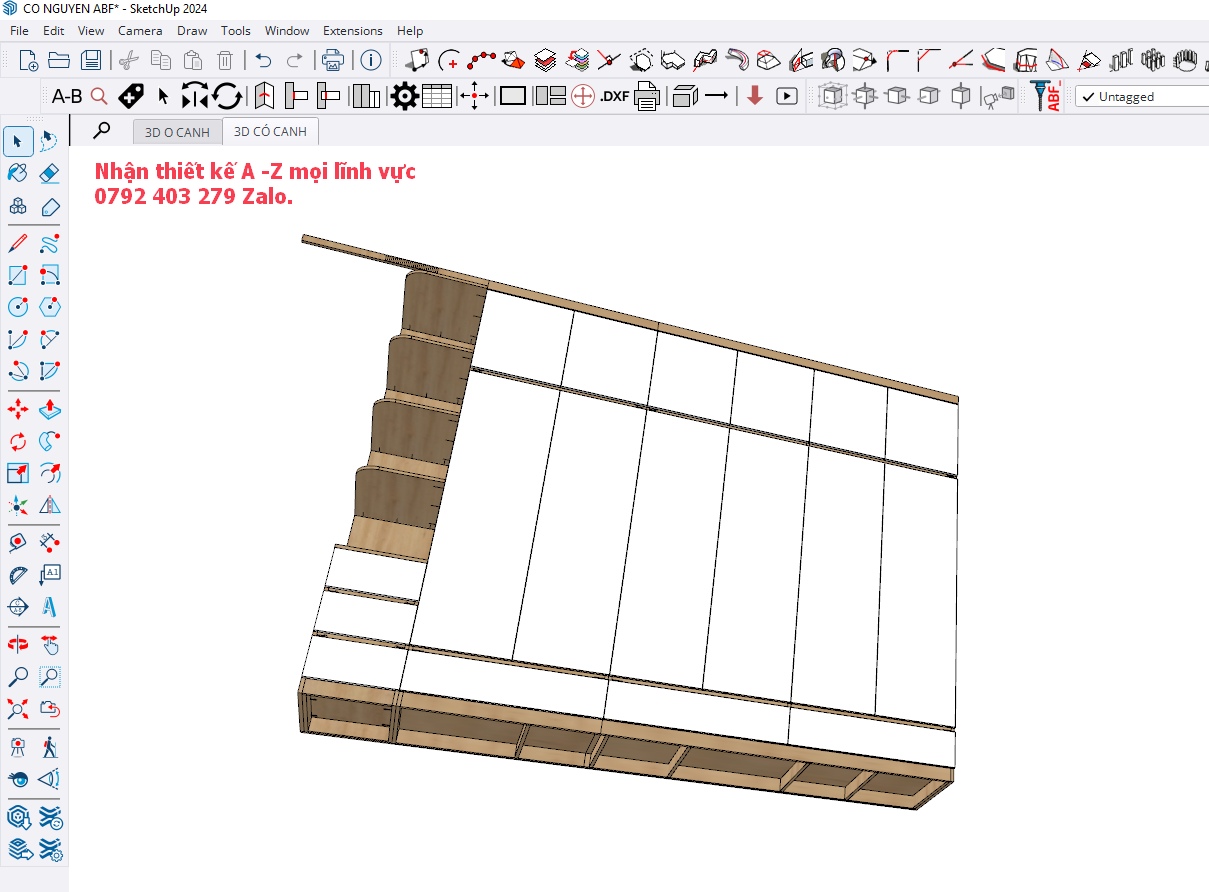The image size is (1209, 892).
Task: Open the Untagged tag dropdown
Action: 1141,97
